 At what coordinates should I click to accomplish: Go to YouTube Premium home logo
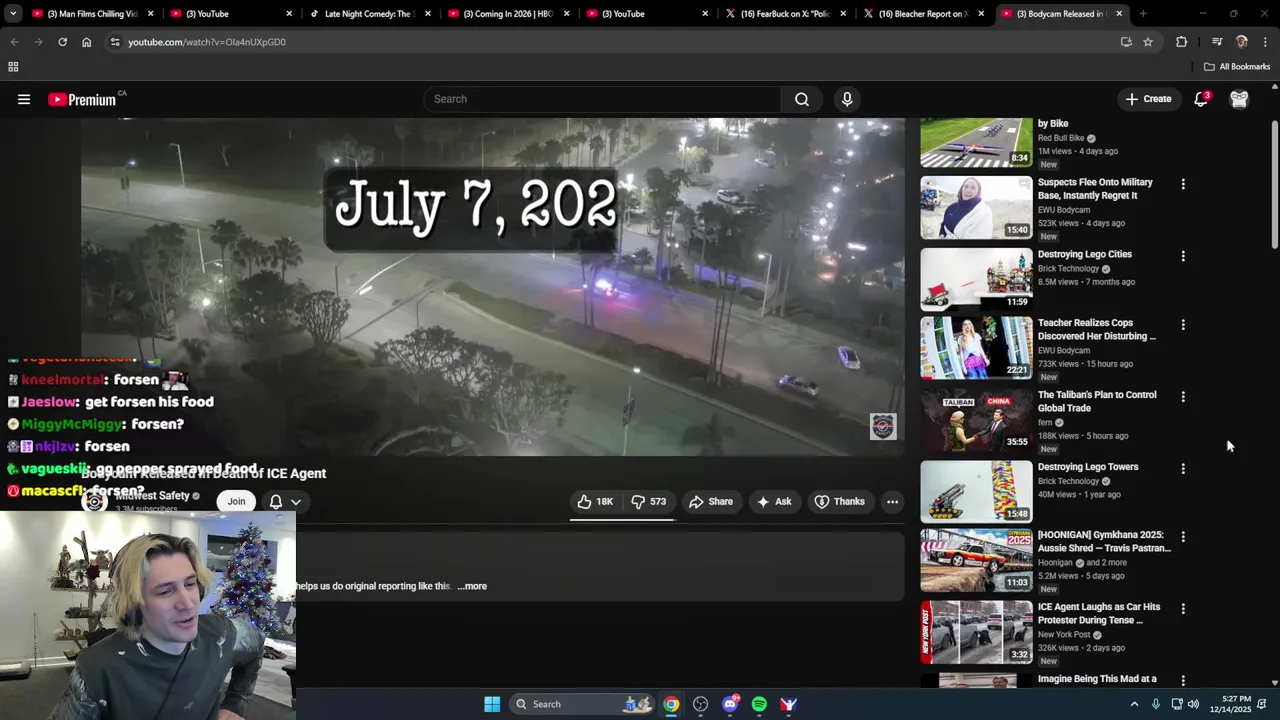pyautogui.click(x=86, y=99)
